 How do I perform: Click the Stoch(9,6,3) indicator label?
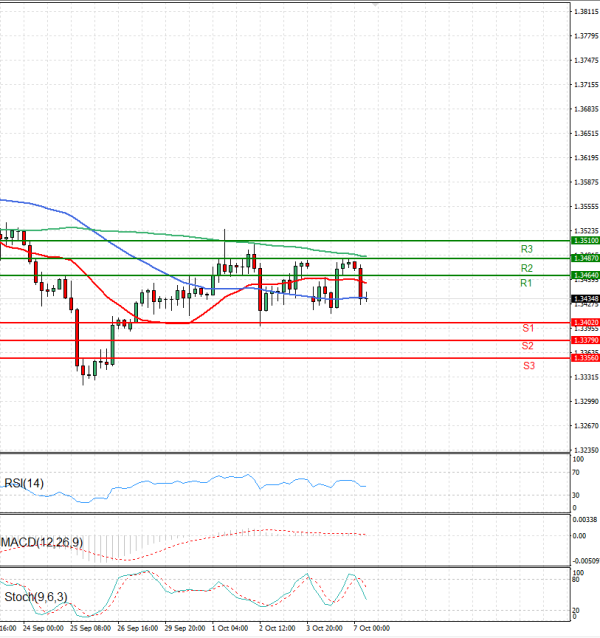35,597
